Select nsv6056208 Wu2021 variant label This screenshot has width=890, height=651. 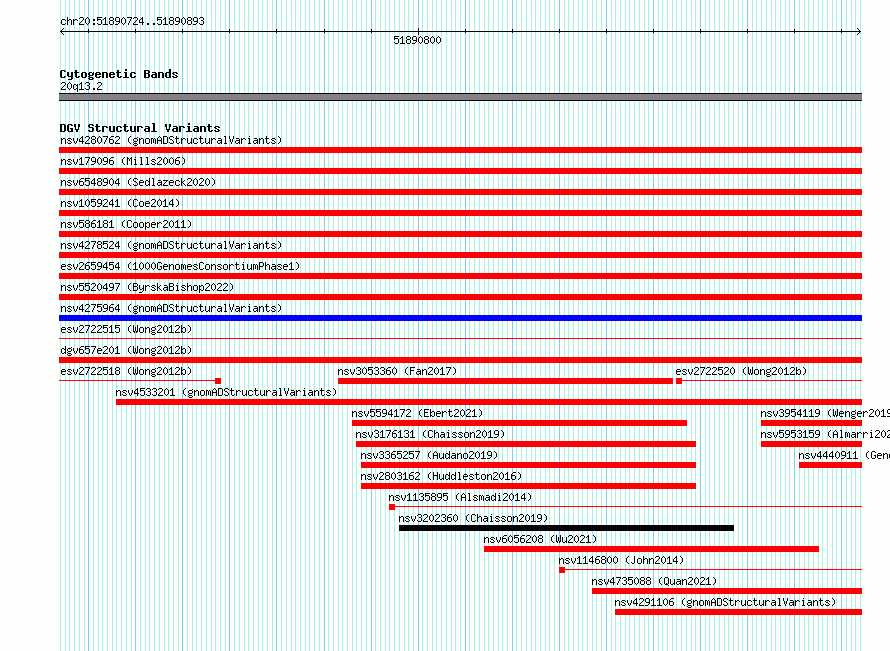pyautogui.click(x=540, y=539)
